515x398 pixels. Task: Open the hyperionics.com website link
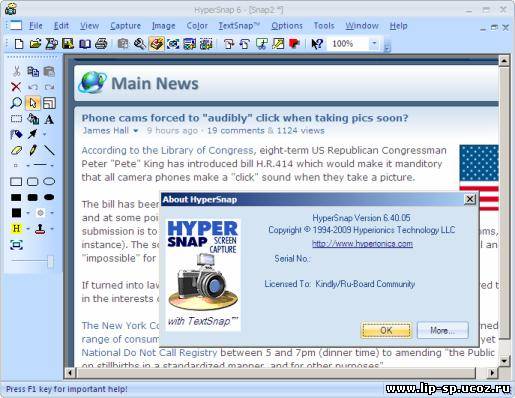pyautogui.click(x=362, y=244)
